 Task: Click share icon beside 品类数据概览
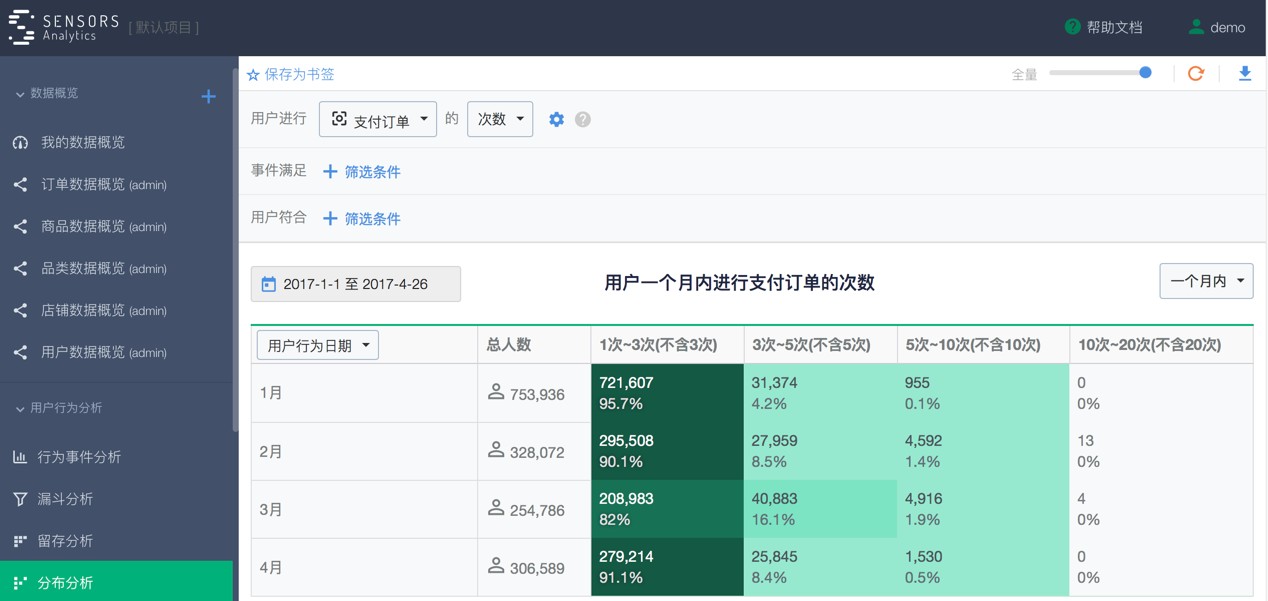pyautogui.click(x=20, y=268)
